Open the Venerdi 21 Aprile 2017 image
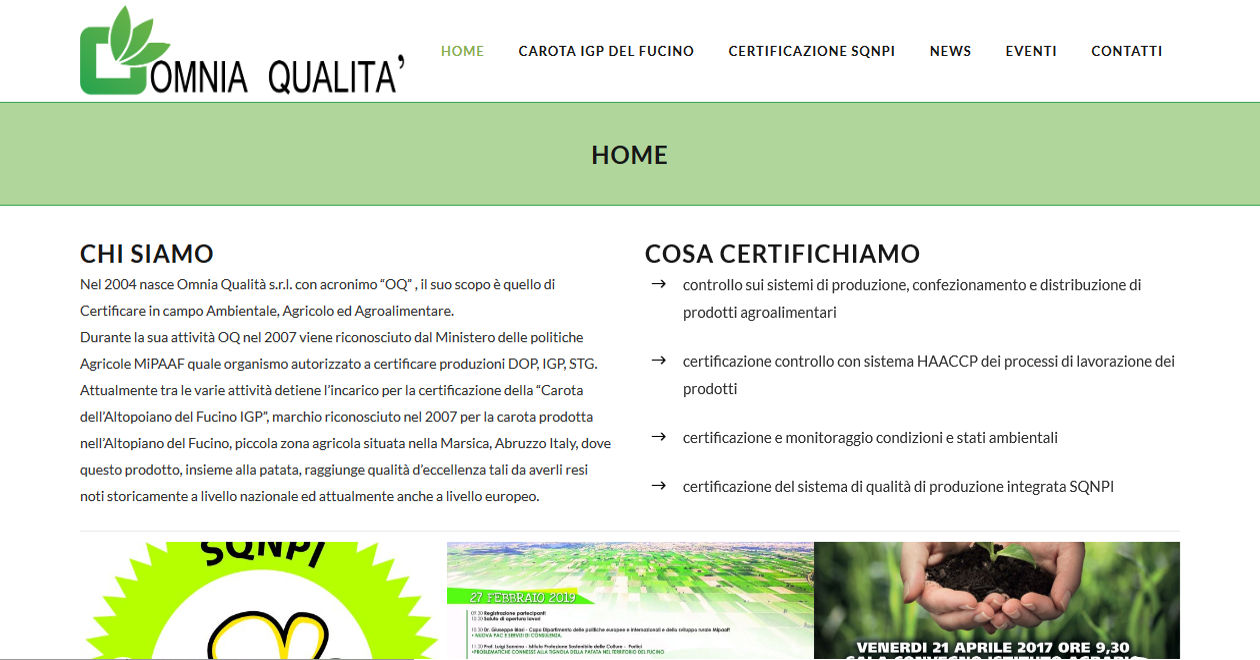 (997, 600)
